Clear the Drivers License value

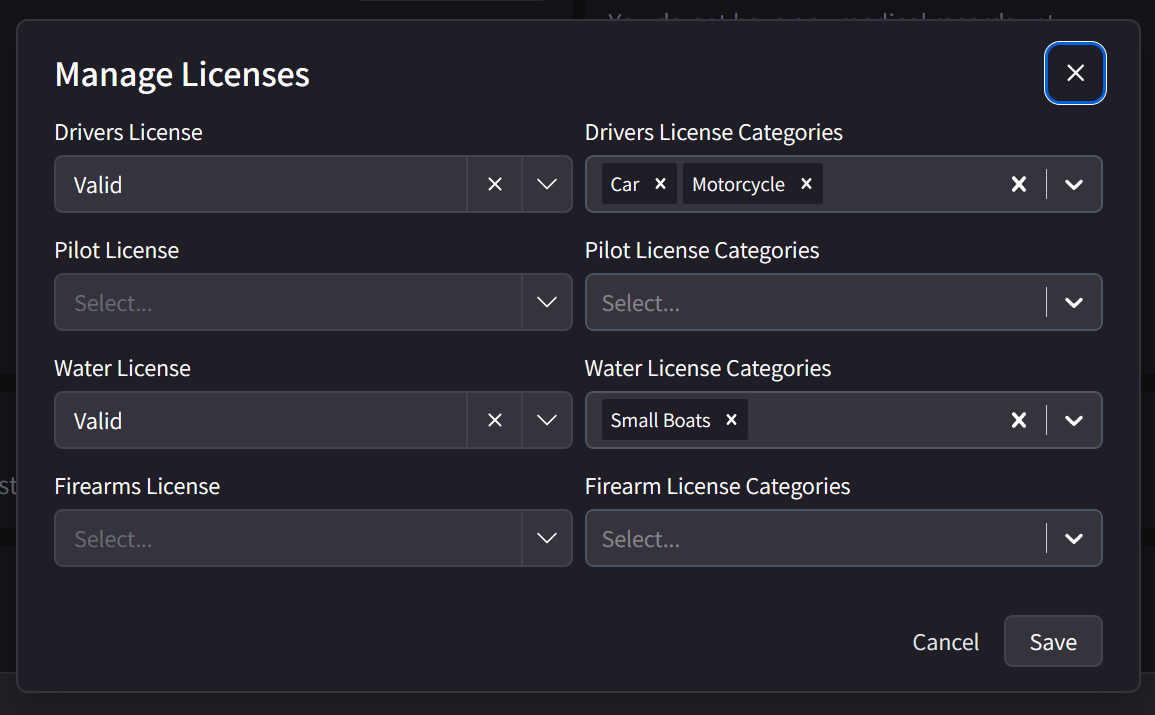[x=494, y=184]
